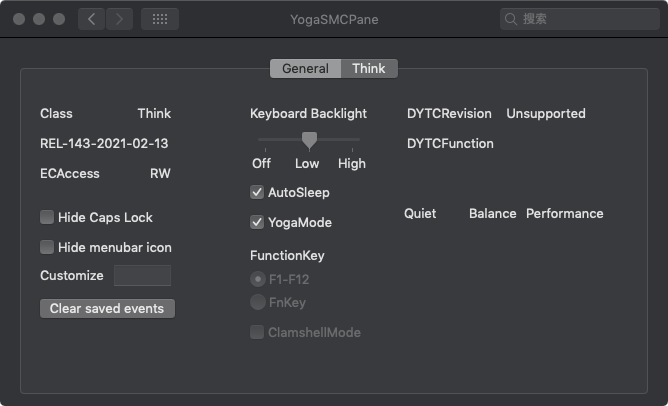
Task: Uncheck the YogaMode option
Action: pyautogui.click(x=257, y=222)
